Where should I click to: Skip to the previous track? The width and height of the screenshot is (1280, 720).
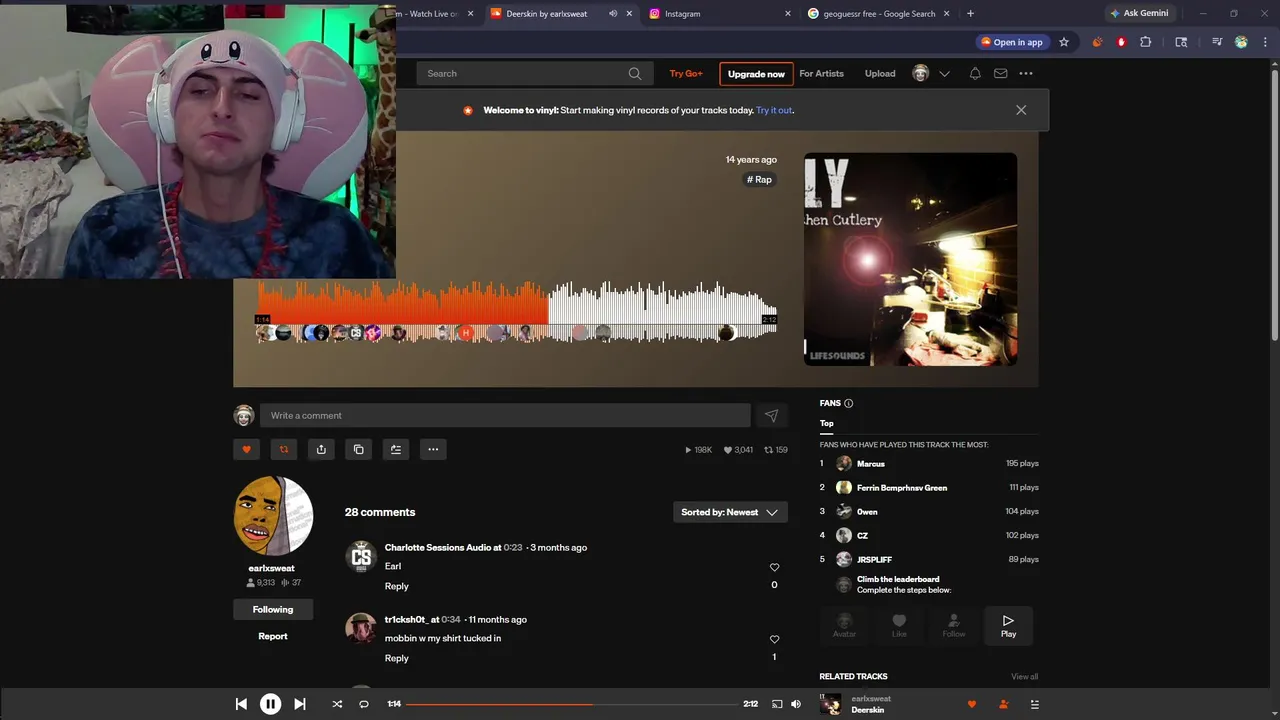(241, 704)
